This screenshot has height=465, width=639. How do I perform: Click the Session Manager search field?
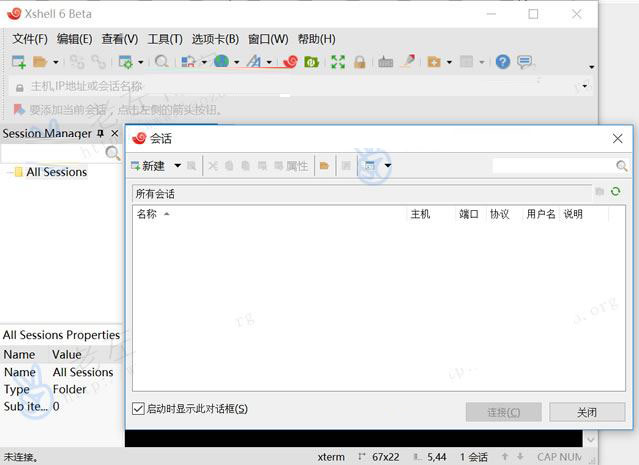tap(53, 153)
